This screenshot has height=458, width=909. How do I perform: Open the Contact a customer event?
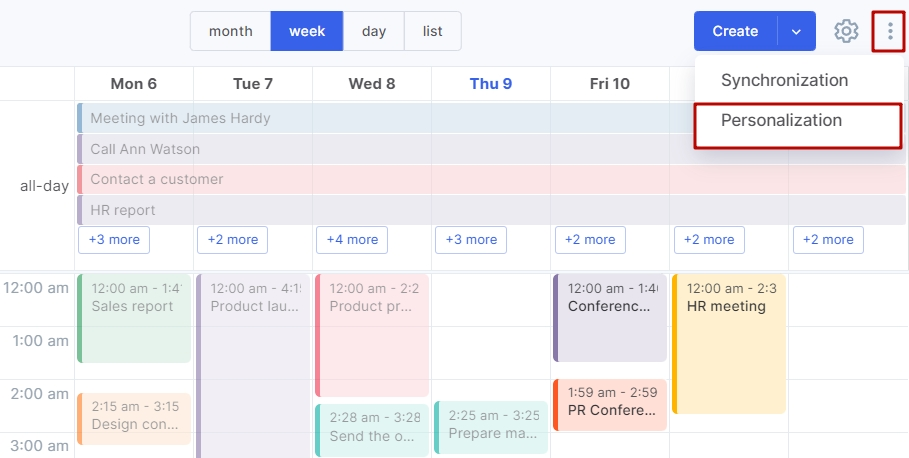pyautogui.click(x=300, y=179)
